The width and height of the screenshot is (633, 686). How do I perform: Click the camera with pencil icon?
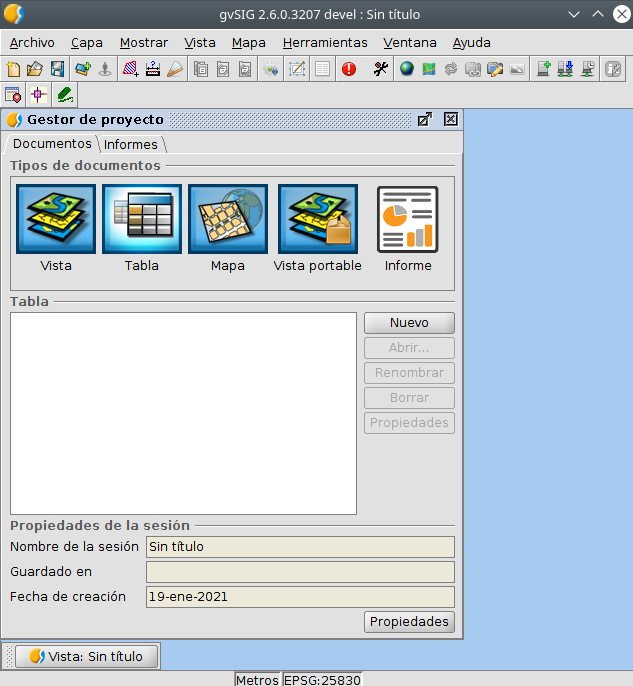[495, 69]
